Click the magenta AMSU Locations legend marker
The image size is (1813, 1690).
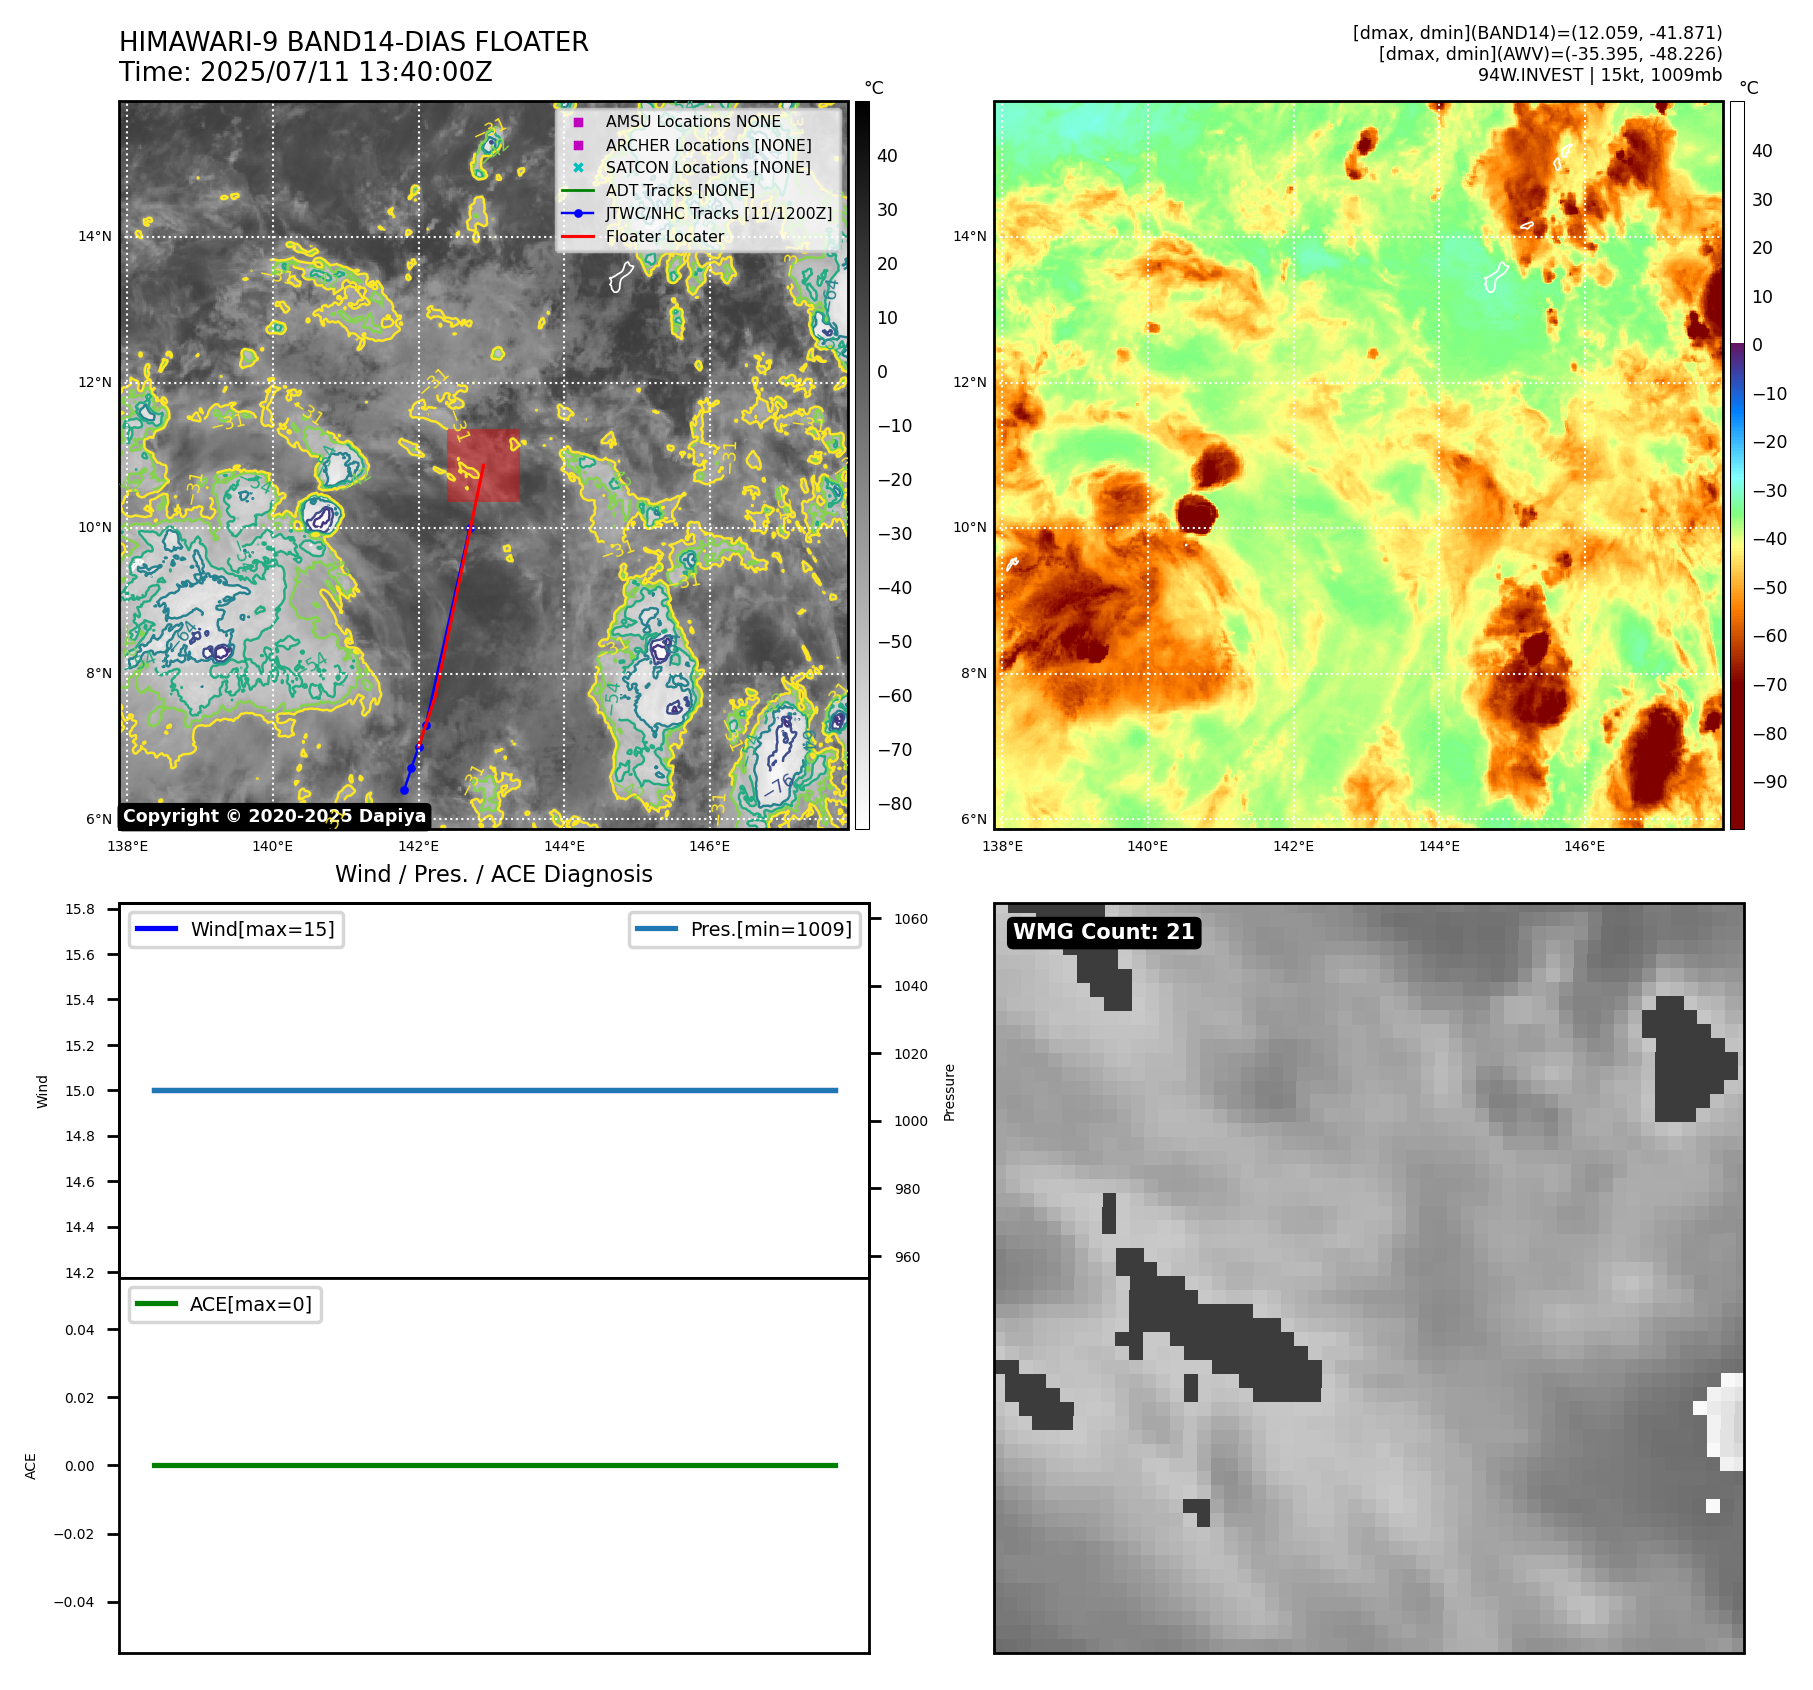coord(578,122)
